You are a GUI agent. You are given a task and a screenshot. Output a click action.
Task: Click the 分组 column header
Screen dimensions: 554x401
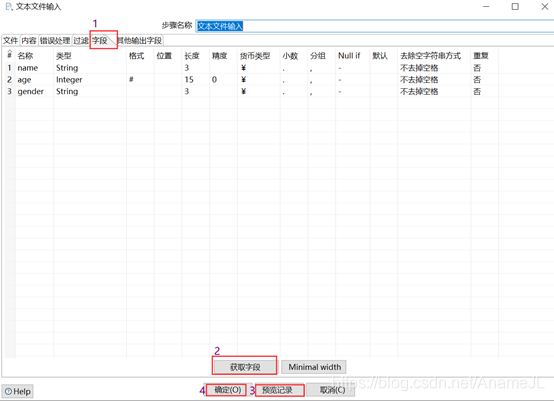pyautogui.click(x=318, y=56)
